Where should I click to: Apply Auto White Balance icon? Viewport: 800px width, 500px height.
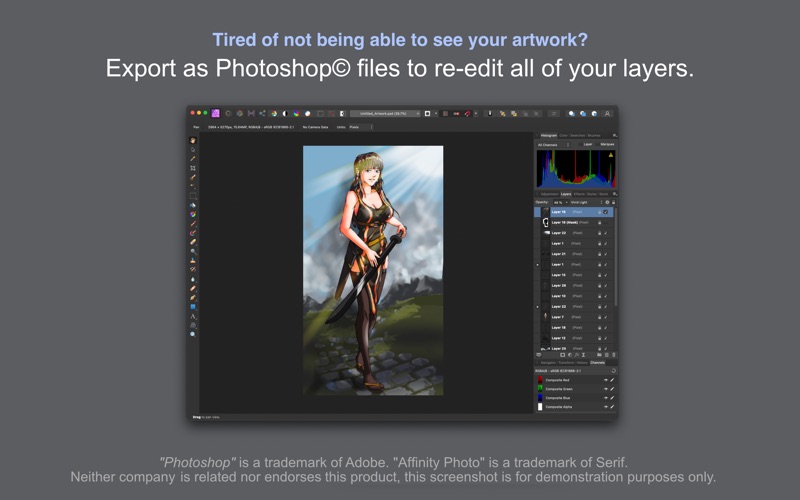(x=308, y=113)
